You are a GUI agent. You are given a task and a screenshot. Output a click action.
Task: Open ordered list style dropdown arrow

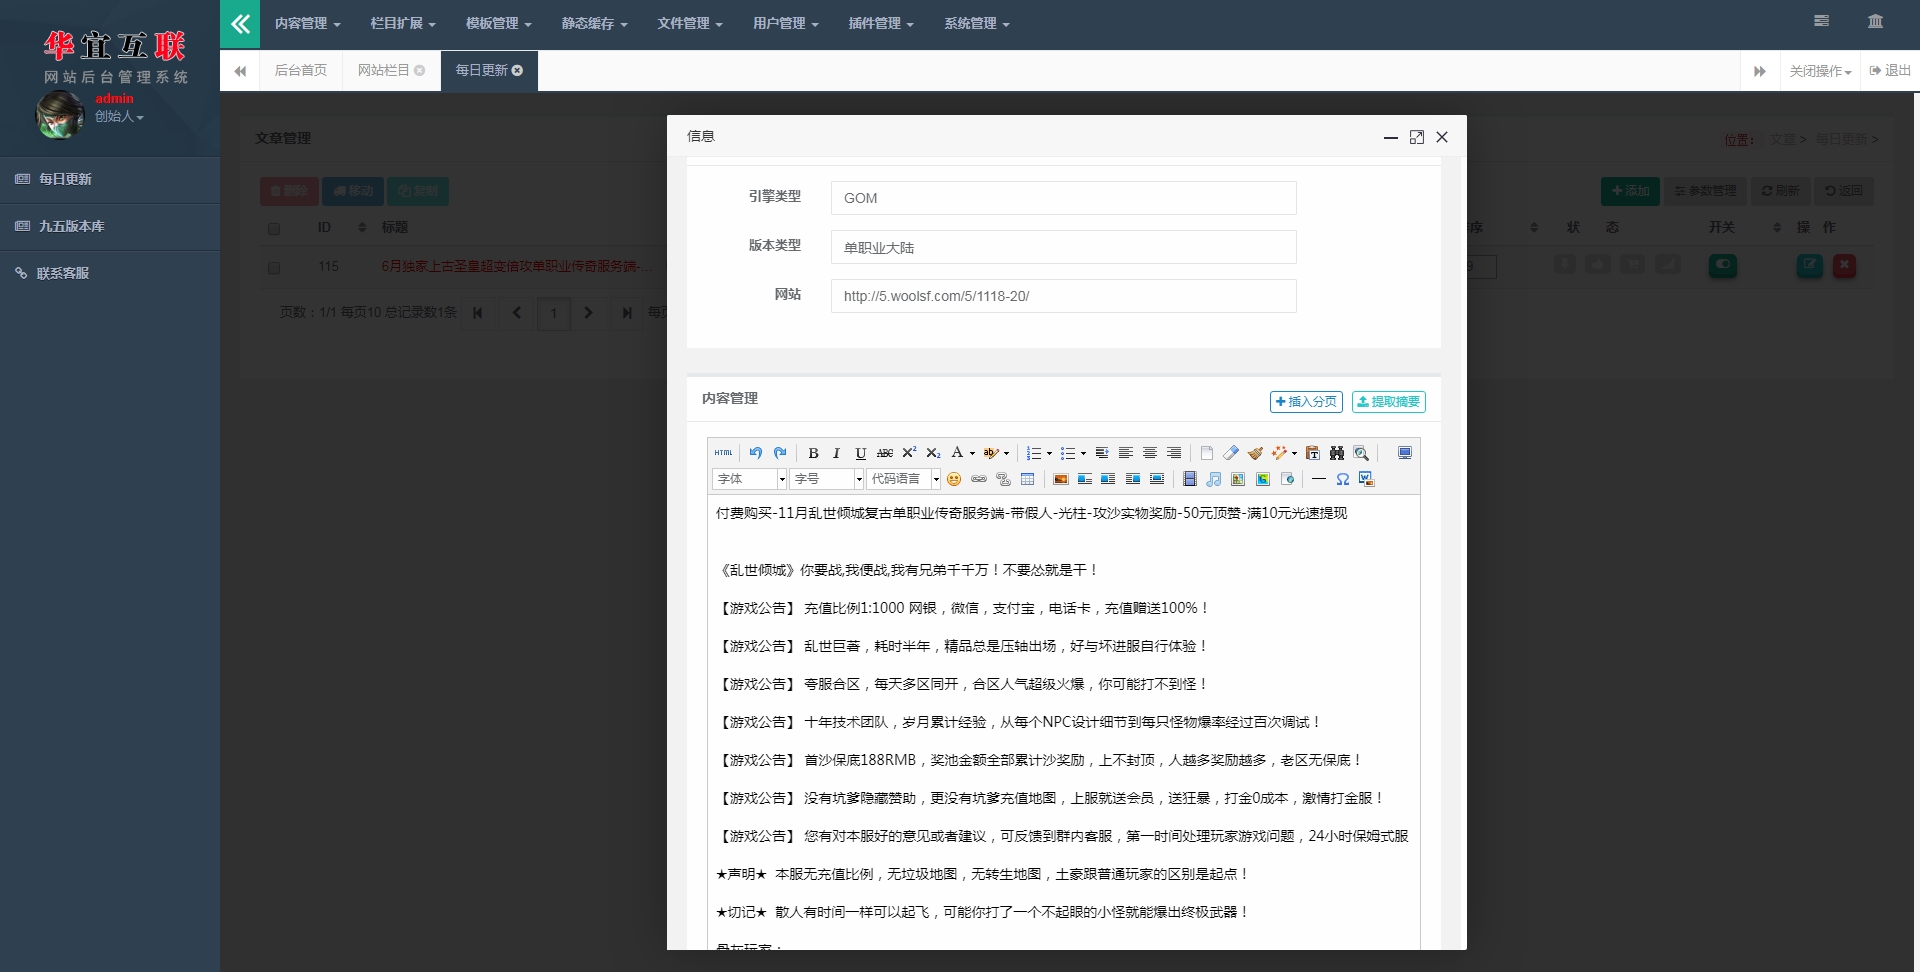tap(1049, 453)
